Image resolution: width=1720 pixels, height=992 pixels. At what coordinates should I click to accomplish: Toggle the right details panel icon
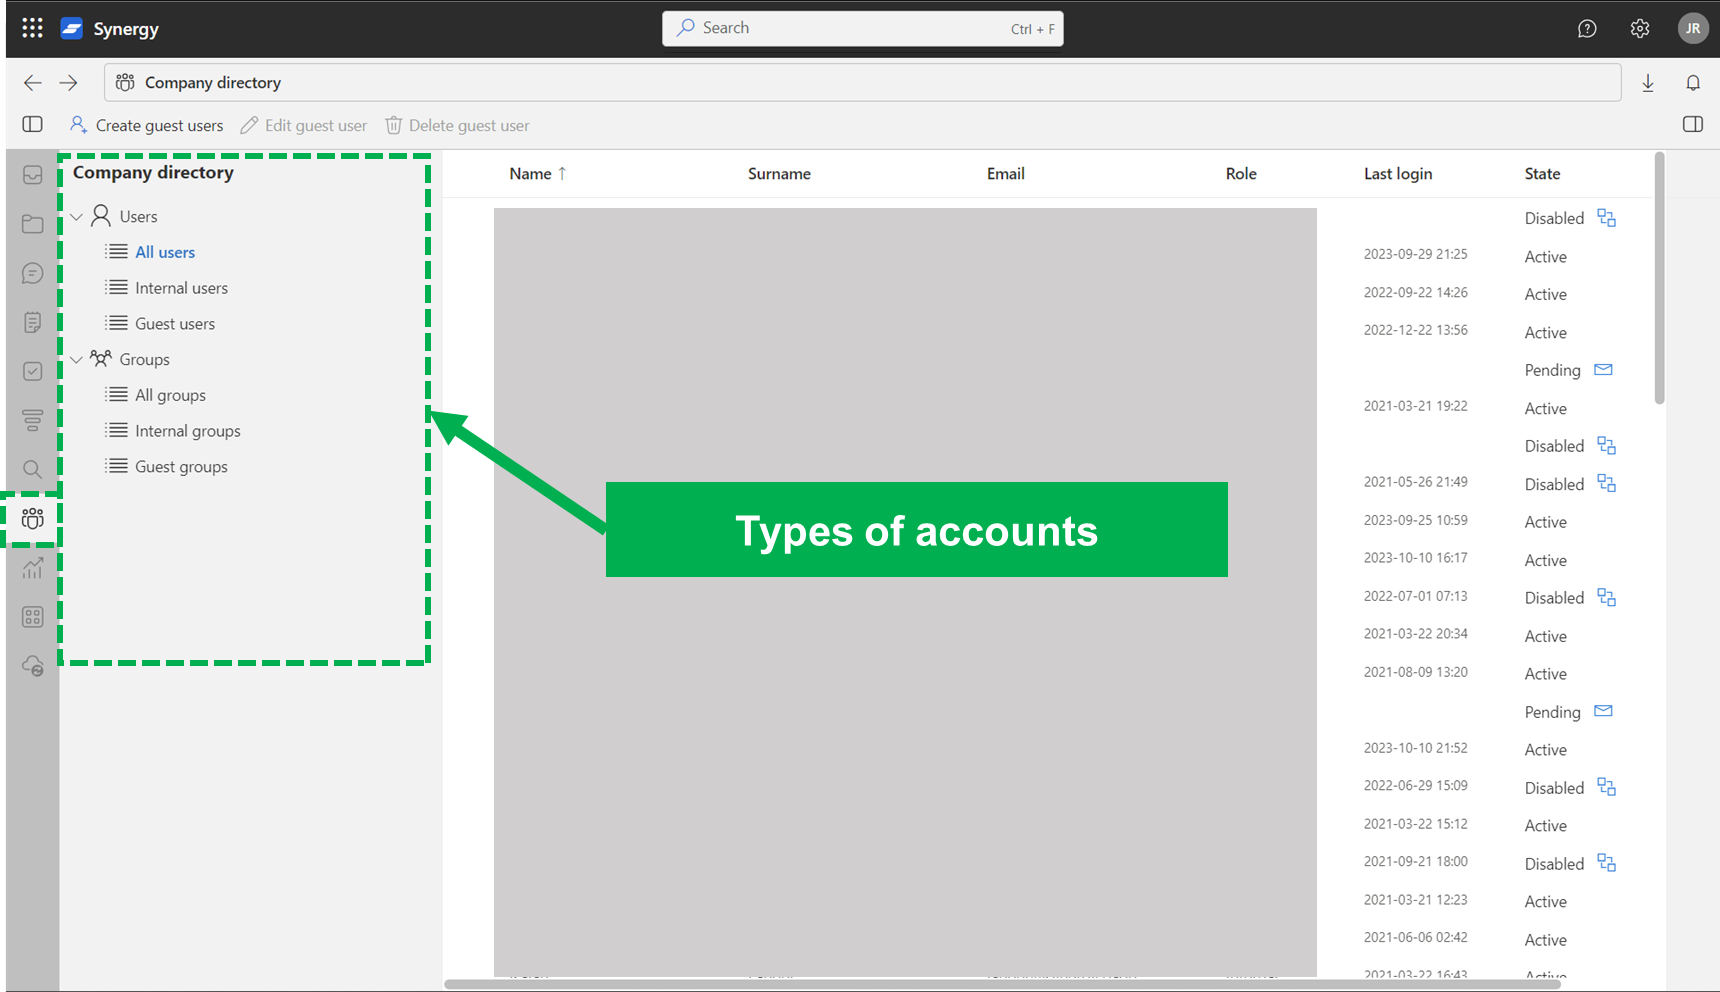[1693, 125]
